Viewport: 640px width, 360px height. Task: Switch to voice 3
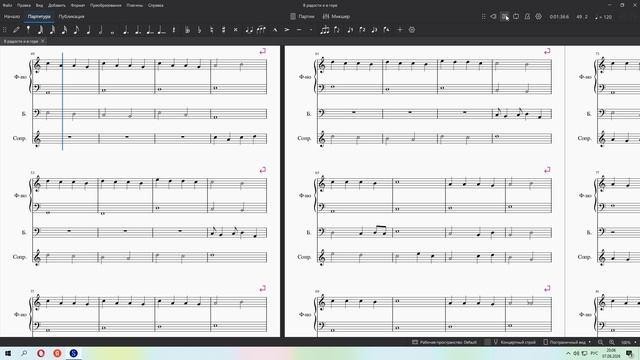click(x=374, y=29)
